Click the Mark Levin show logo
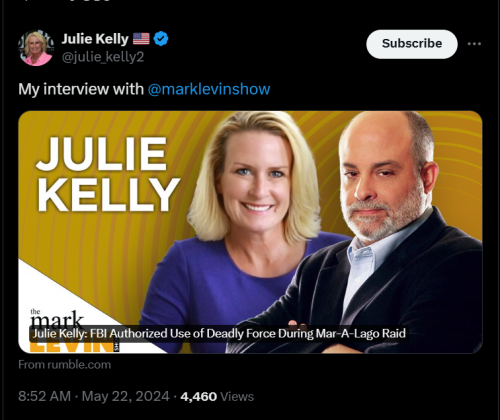The image size is (500, 420). pyautogui.click(x=74, y=331)
